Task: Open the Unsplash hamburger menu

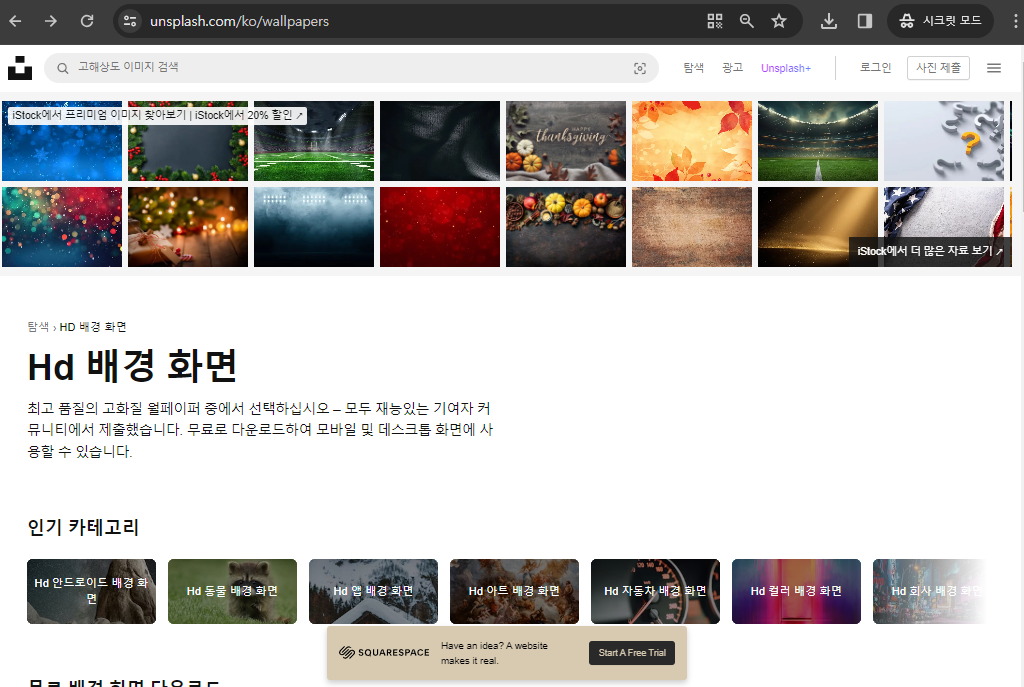Action: click(x=994, y=68)
